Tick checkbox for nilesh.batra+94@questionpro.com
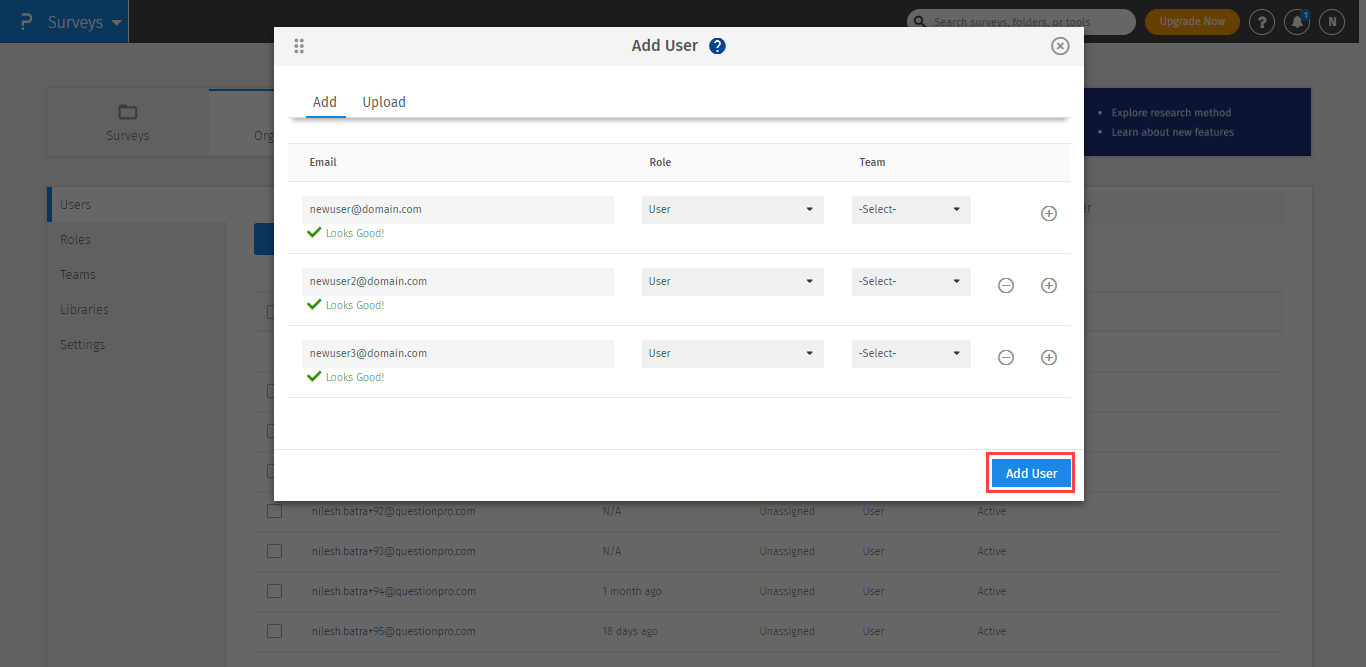1366x667 pixels. pyautogui.click(x=274, y=591)
